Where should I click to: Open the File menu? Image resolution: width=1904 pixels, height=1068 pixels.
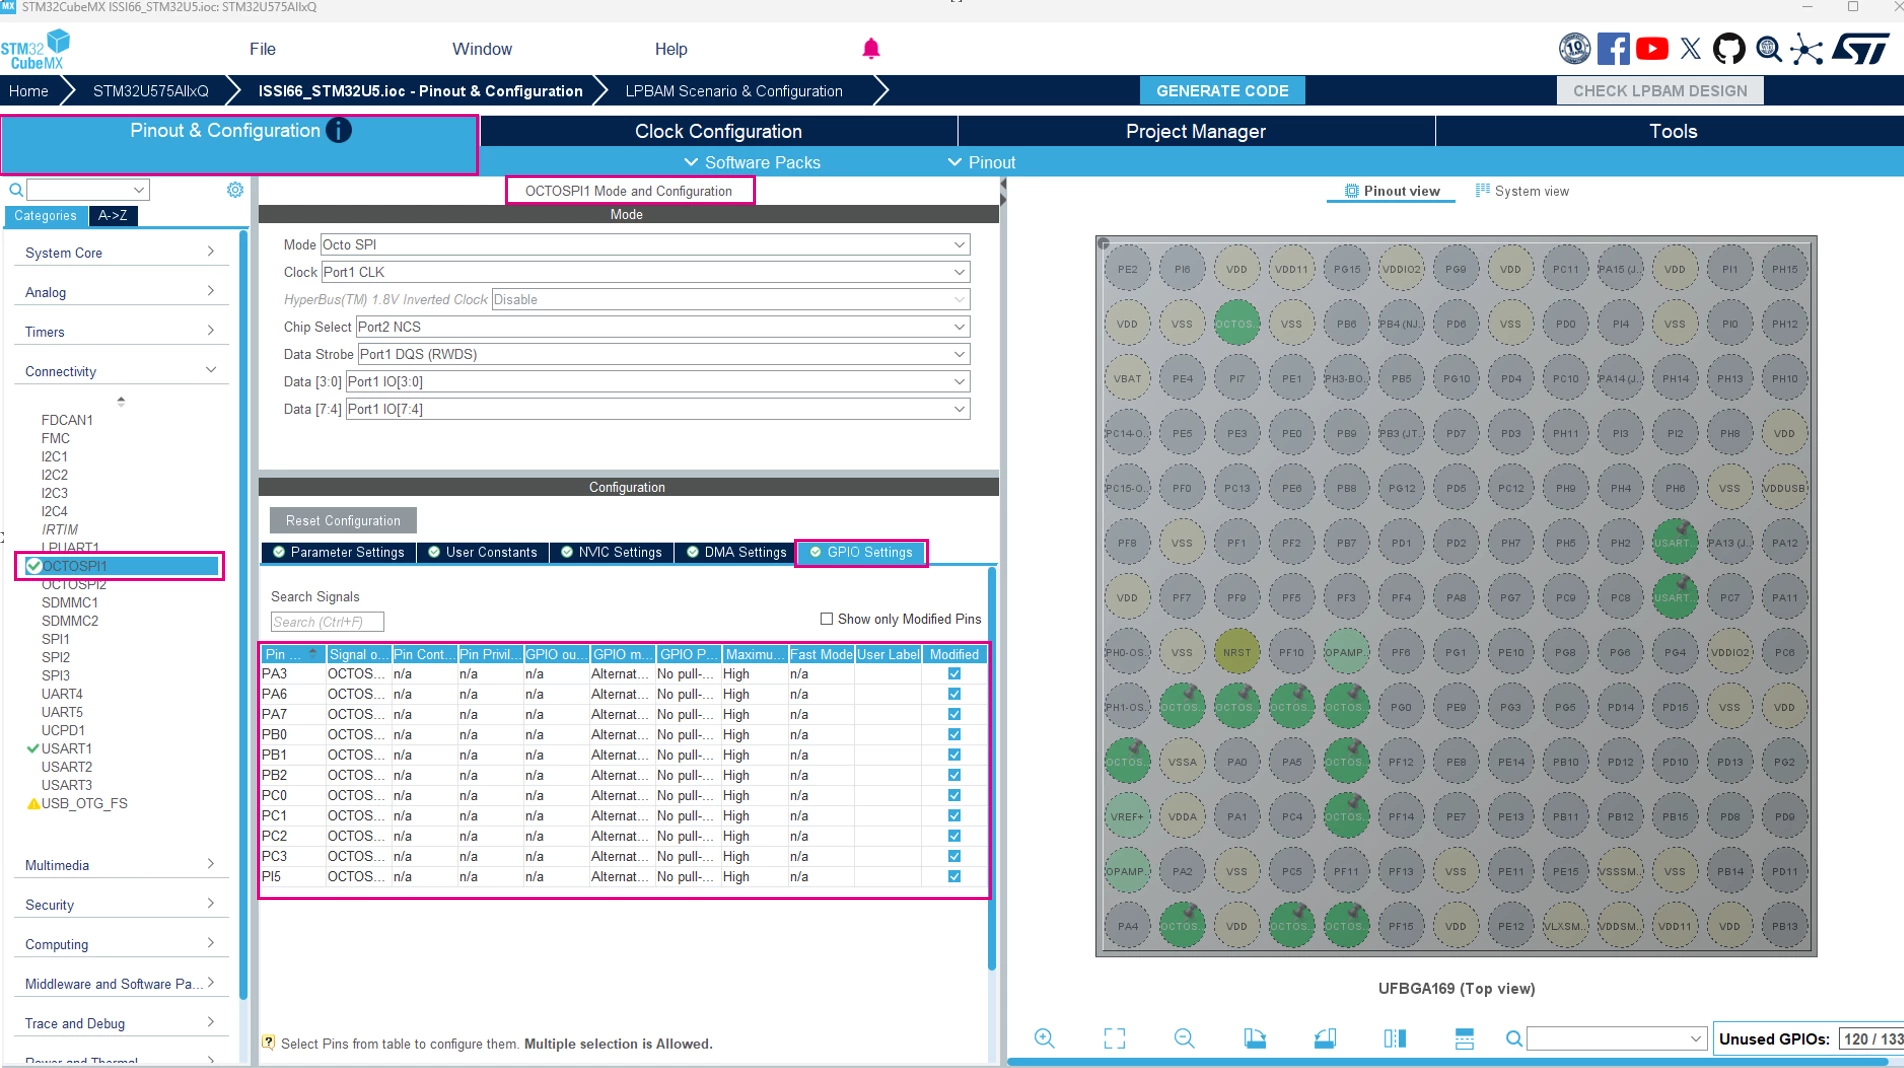[262, 49]
